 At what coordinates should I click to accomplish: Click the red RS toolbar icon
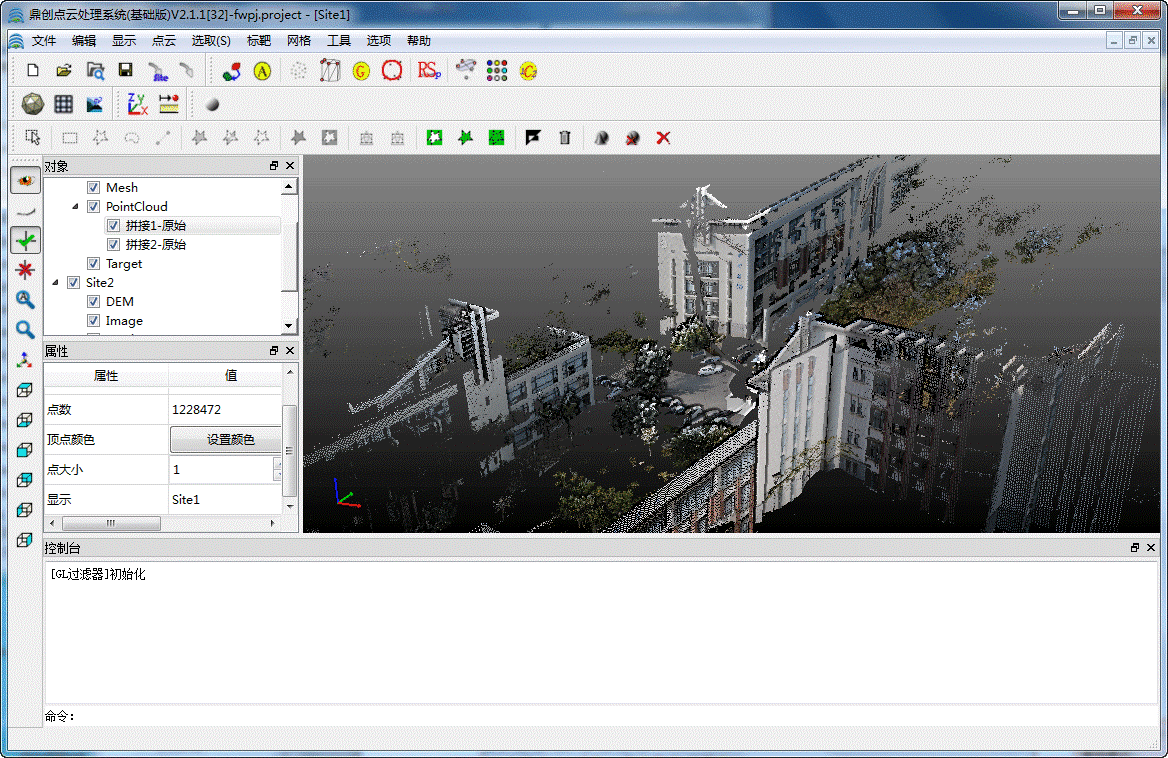point(428,71)
